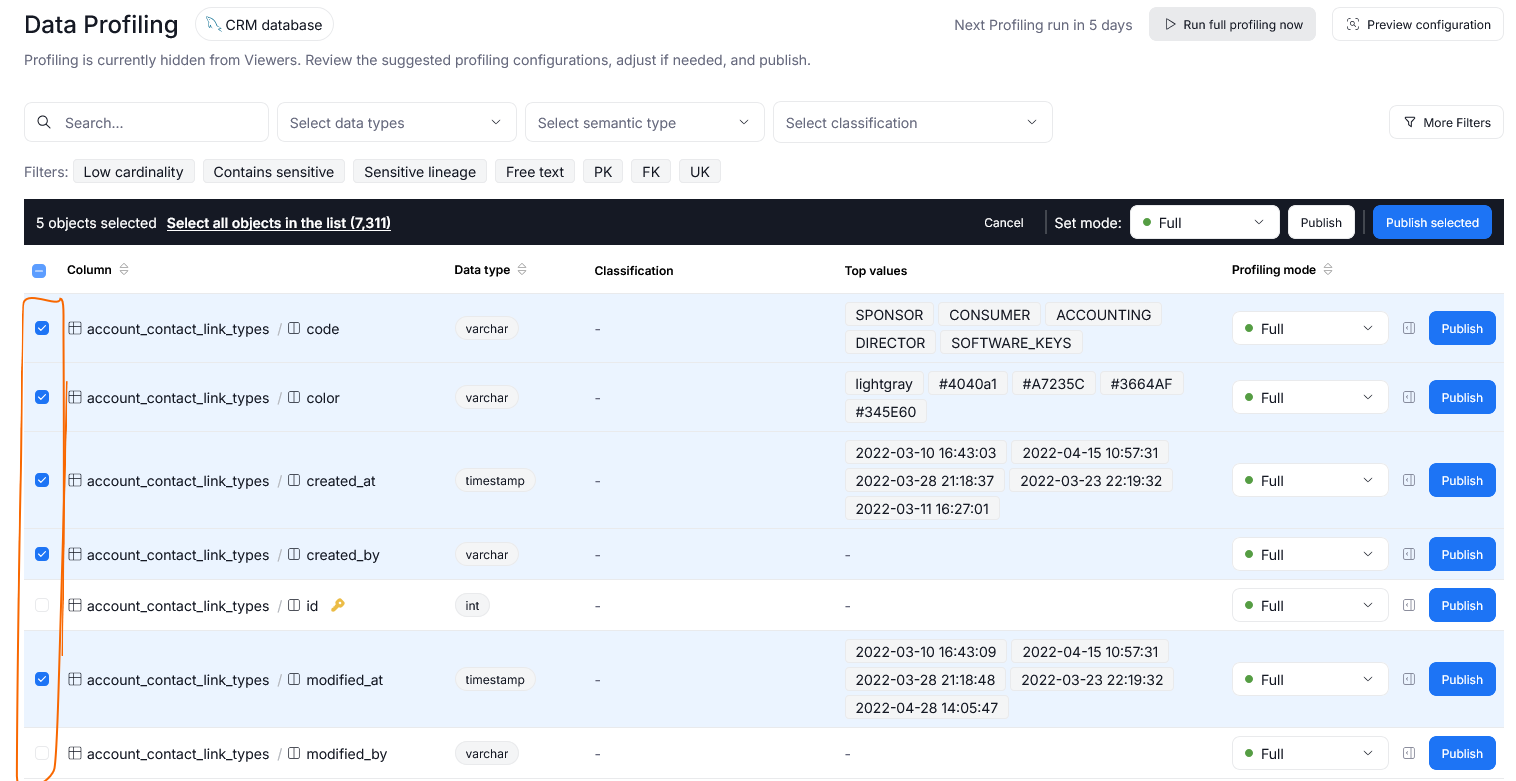Apply the 'PK' filter chip

[603, 172]
